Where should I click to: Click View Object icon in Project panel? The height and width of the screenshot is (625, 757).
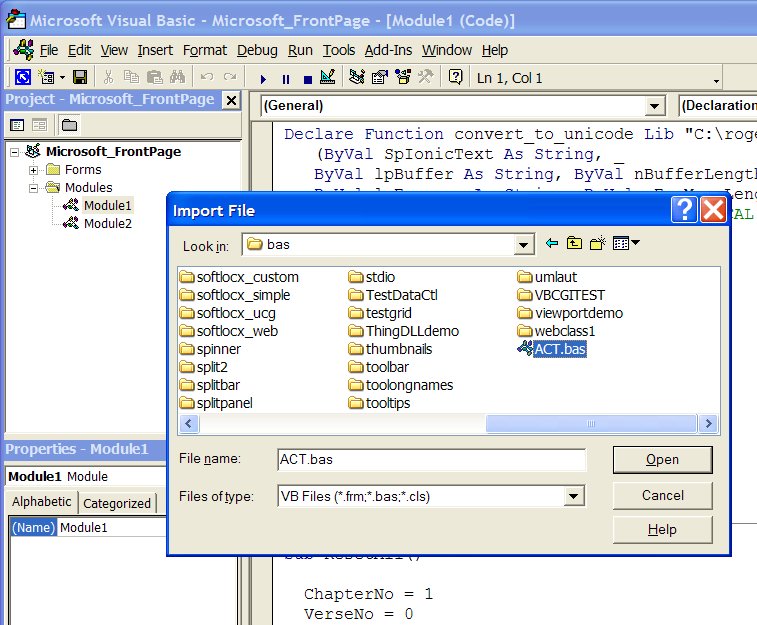(39, 125)
